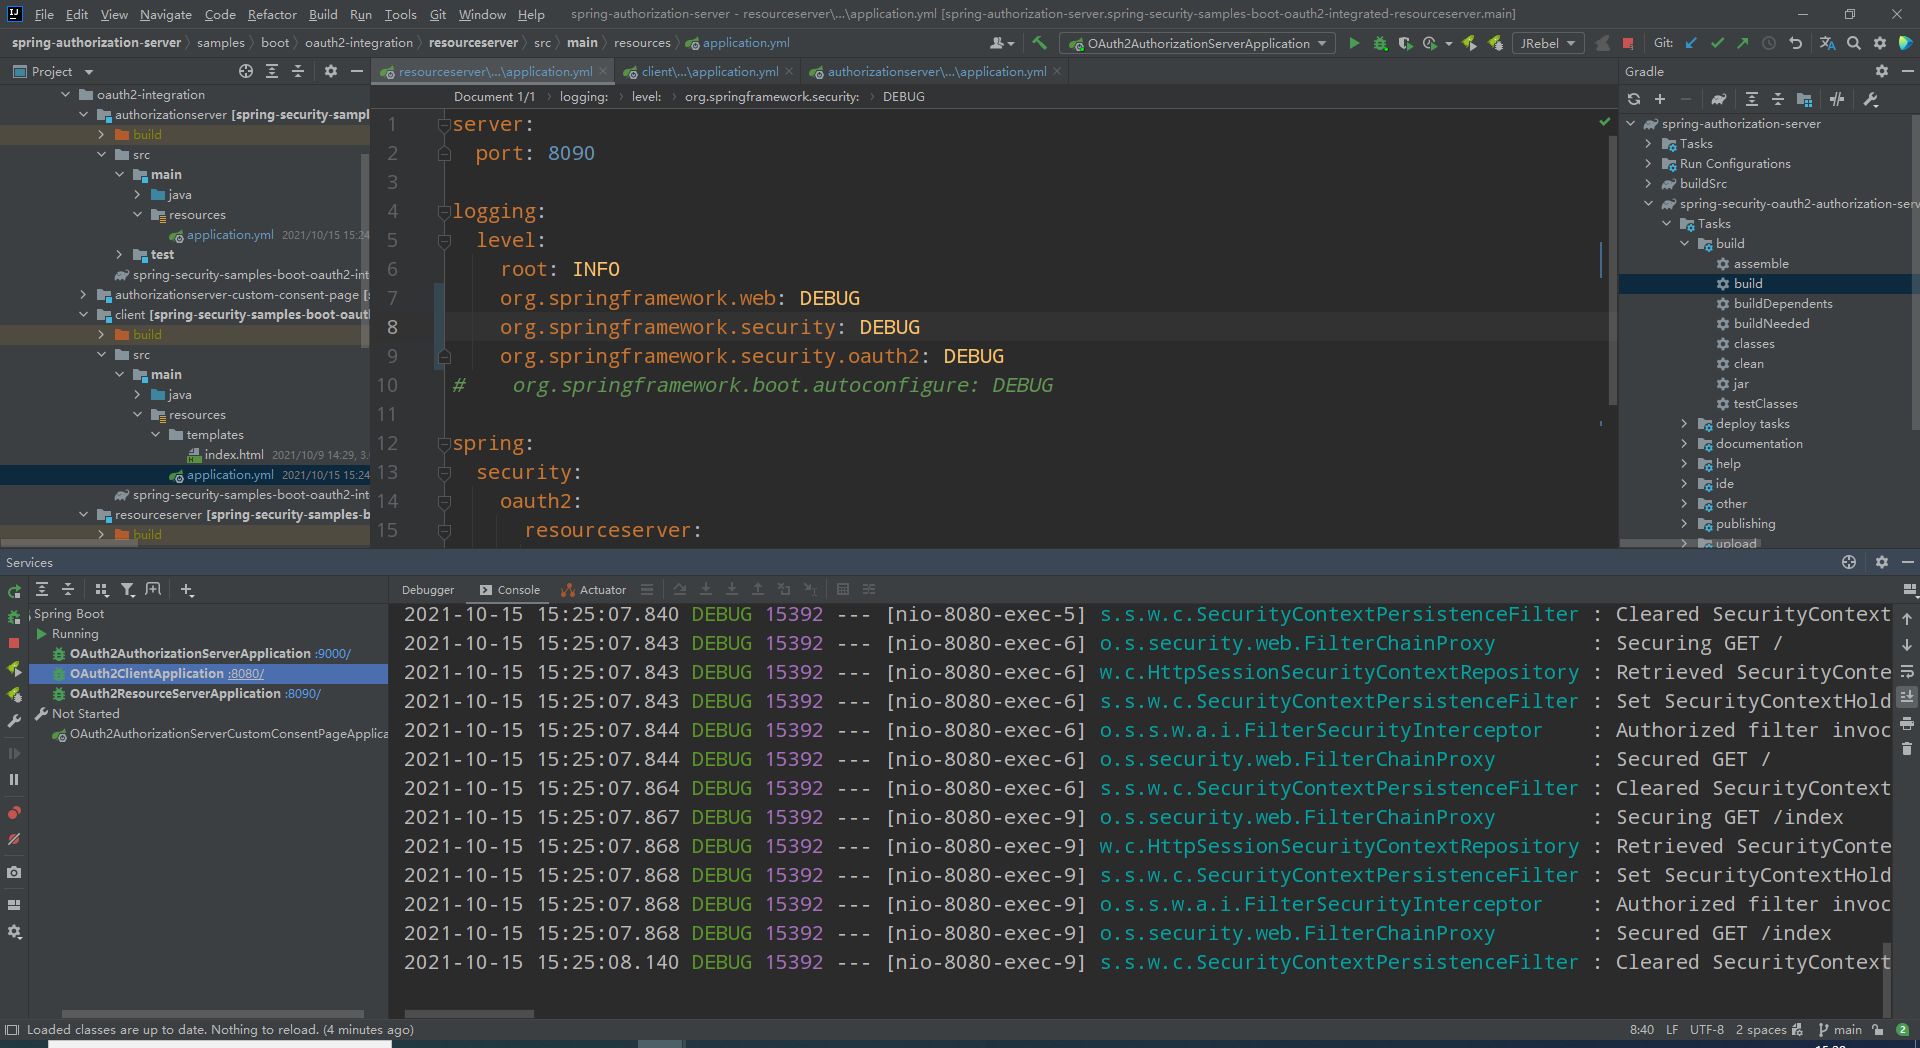1920x1048 pixels.
Task: Run the selected configuration with the green play icon
Action: tap(1354, 43)
